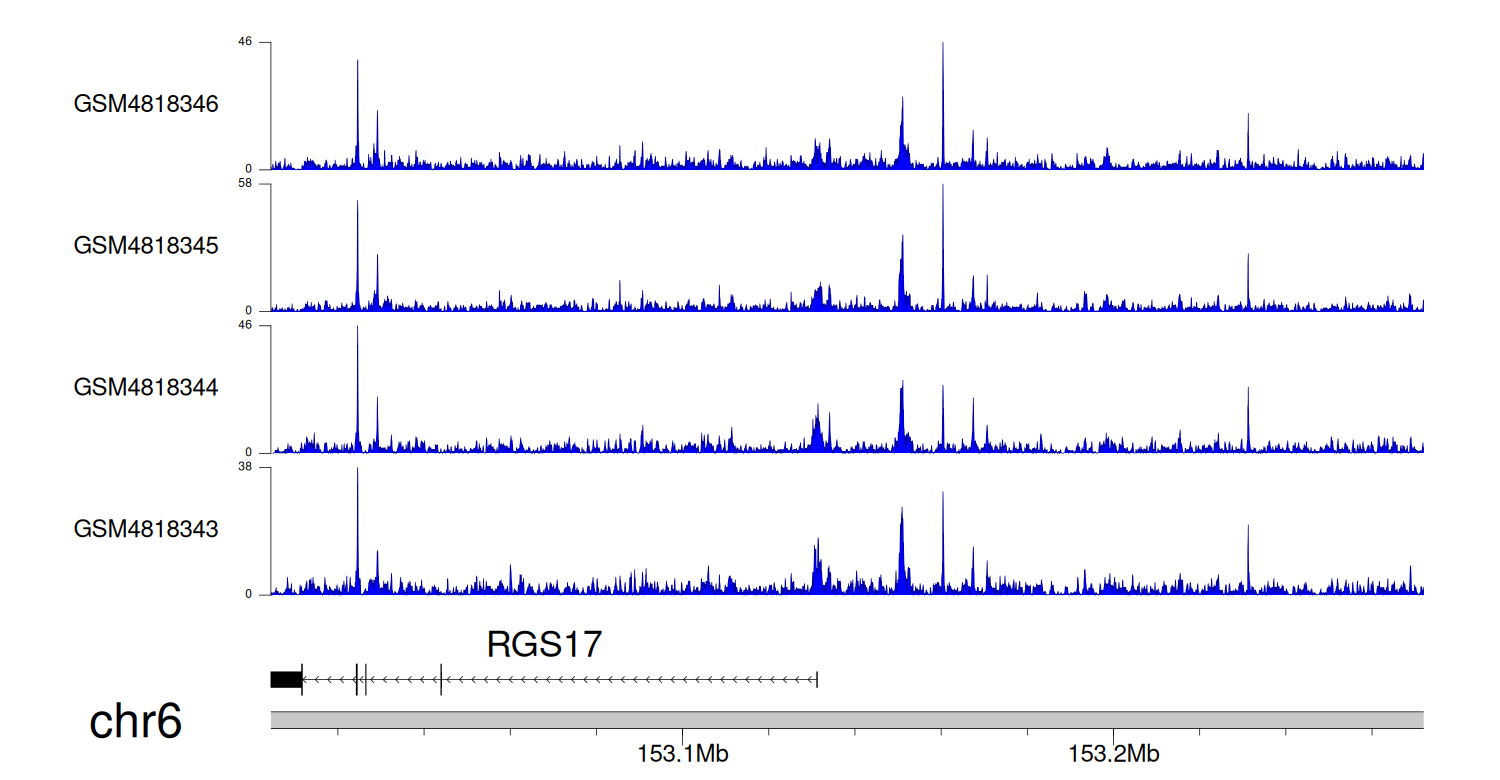1500x780 pixels.
Task: Click the y-axis maximum value 58
Action: 243,184
